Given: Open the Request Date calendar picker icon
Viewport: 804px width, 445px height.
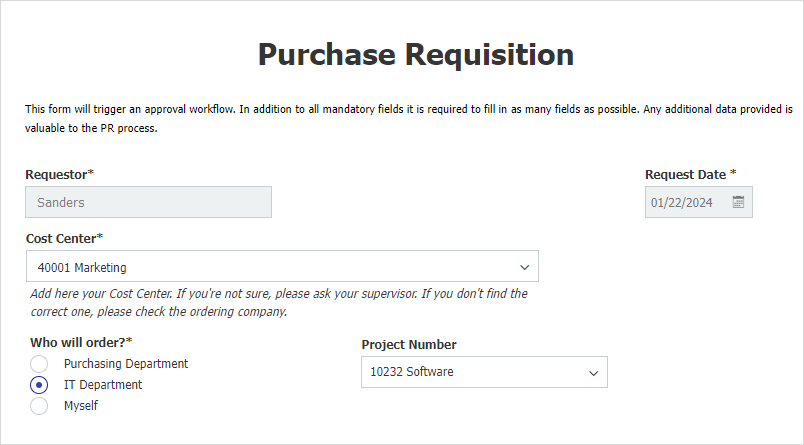Looking at the screenshot, I should (x=738, y=202).
